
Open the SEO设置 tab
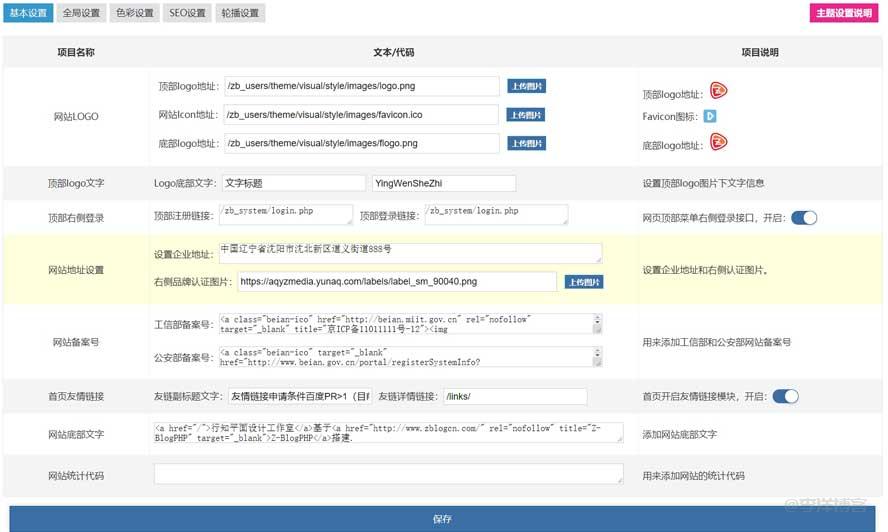pyautogui.click(x=185, y=14)
